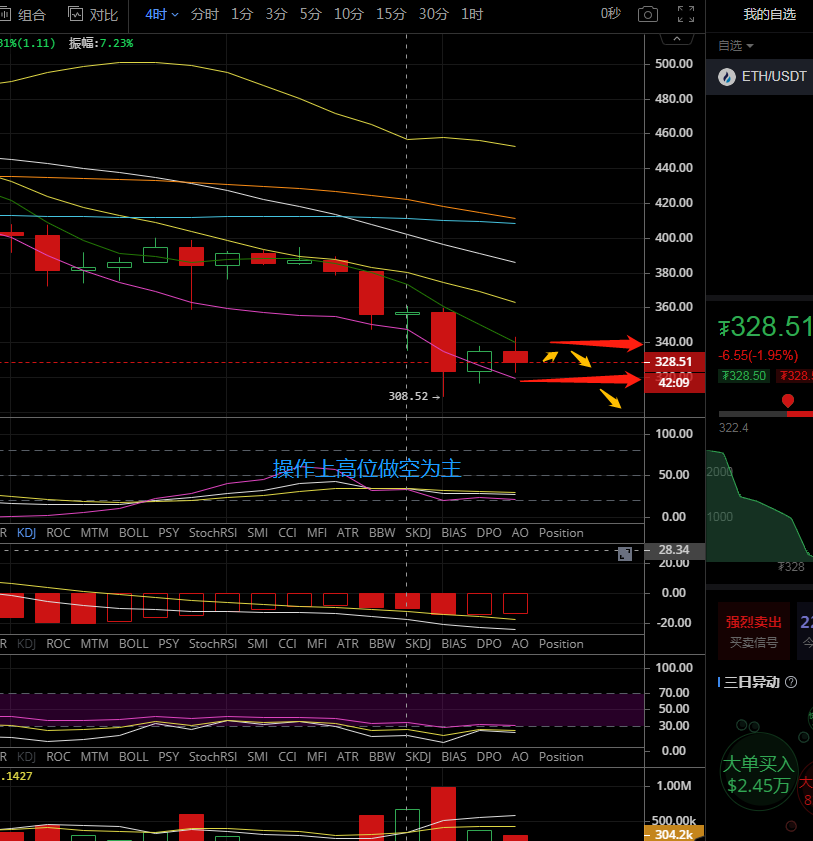Click the screenshot camera icon
This screenshot has height=841, width=813.
click(648, 14)
